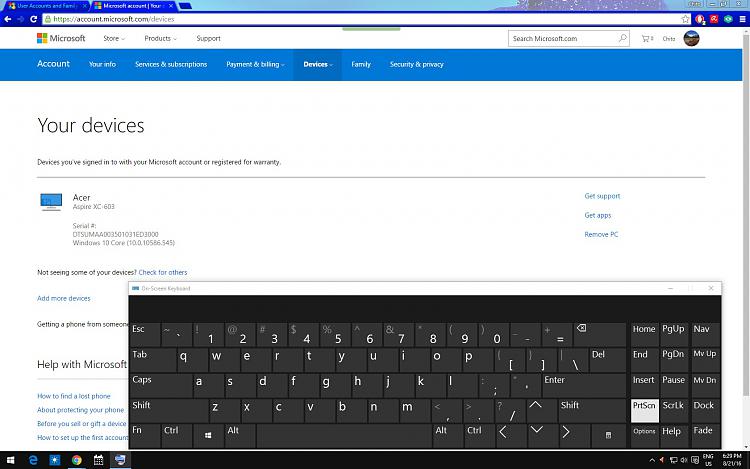Toggle the Caps key on the keyboard

[x=161, y=385]
